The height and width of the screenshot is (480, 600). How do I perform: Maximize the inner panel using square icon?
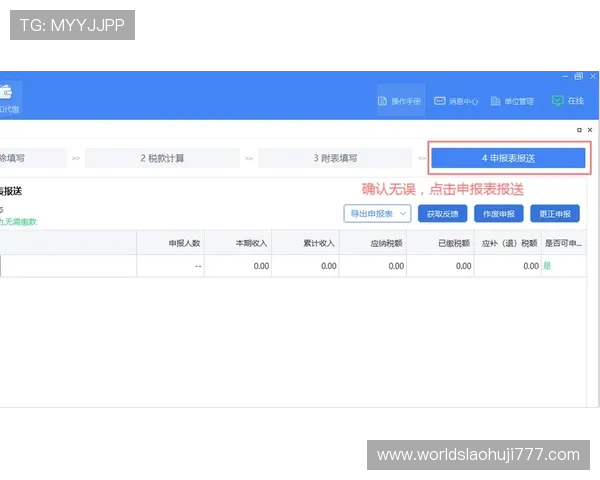coord(579,130)
